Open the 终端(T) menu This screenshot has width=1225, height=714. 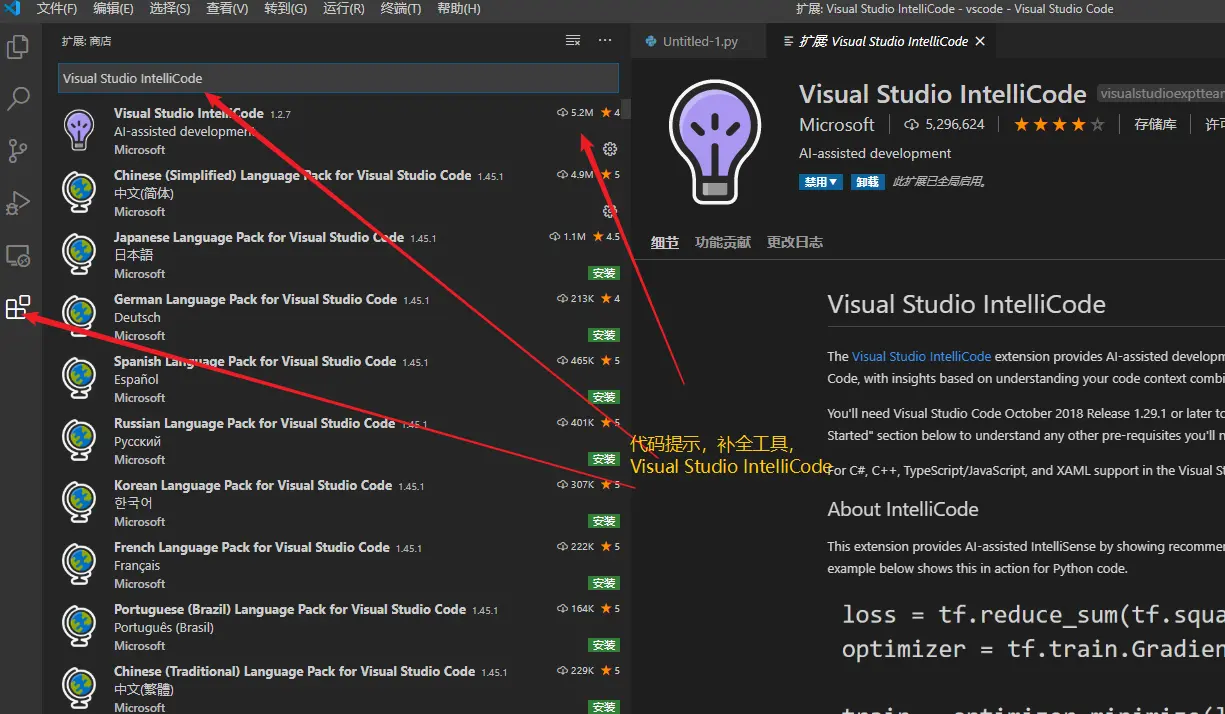(x=401, y=9)
